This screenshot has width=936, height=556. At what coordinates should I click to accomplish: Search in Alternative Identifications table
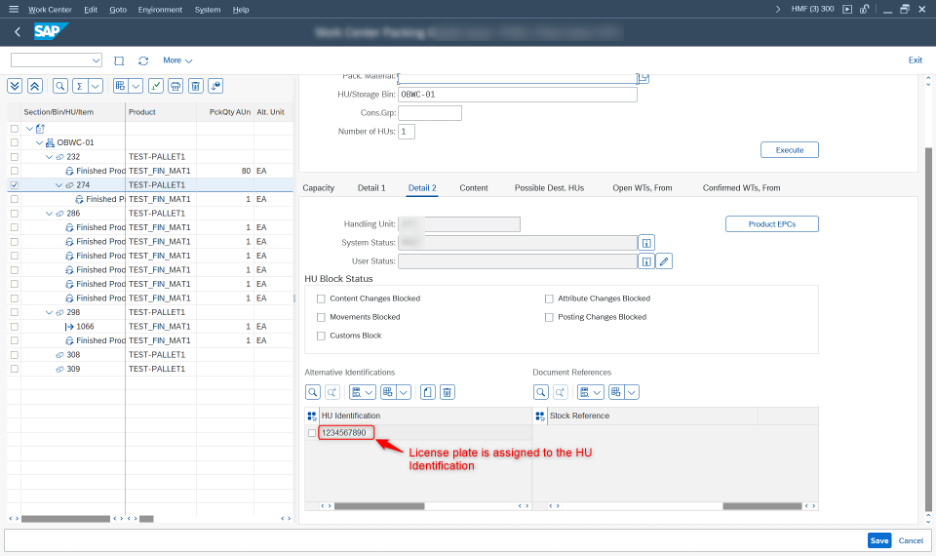tap(313, 392)
